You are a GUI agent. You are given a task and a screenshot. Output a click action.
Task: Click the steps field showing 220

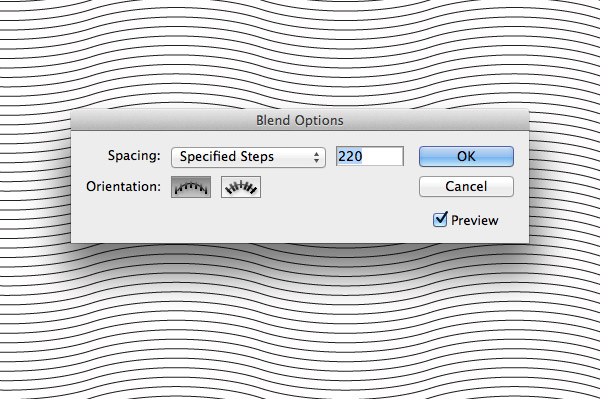[x=370, y=156]
